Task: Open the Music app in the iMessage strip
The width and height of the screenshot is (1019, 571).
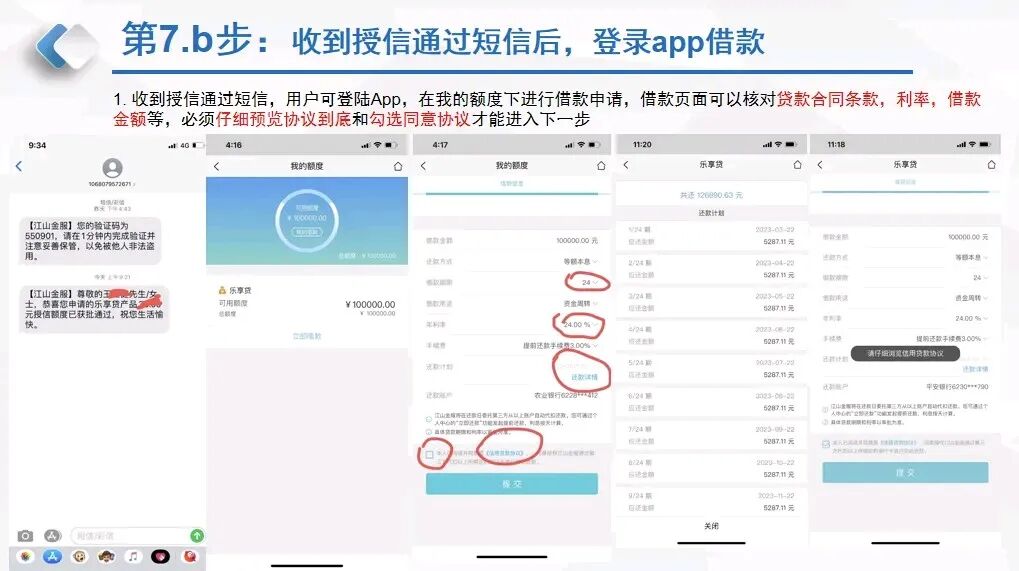Action: click(133, 556)
